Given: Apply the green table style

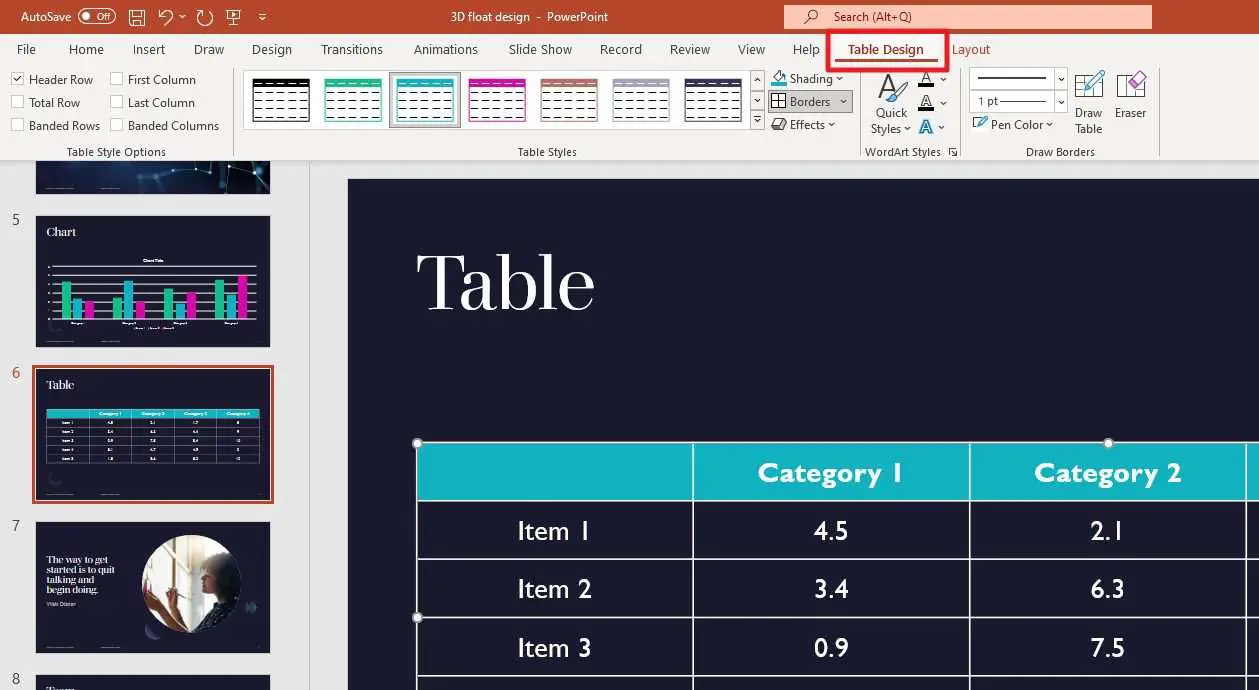Looking at the screenshot, I should coord(353,100).
